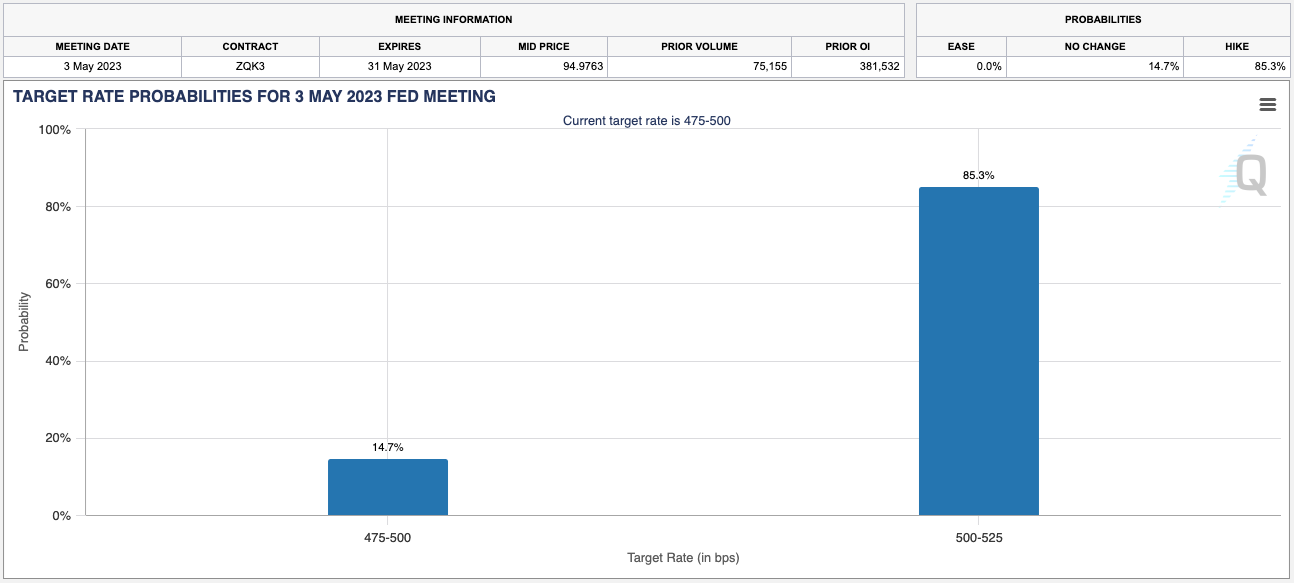Select the No Change probability header
Image resolution: width=1294 pixels, height=583 pixels.
coord(1094,46)
